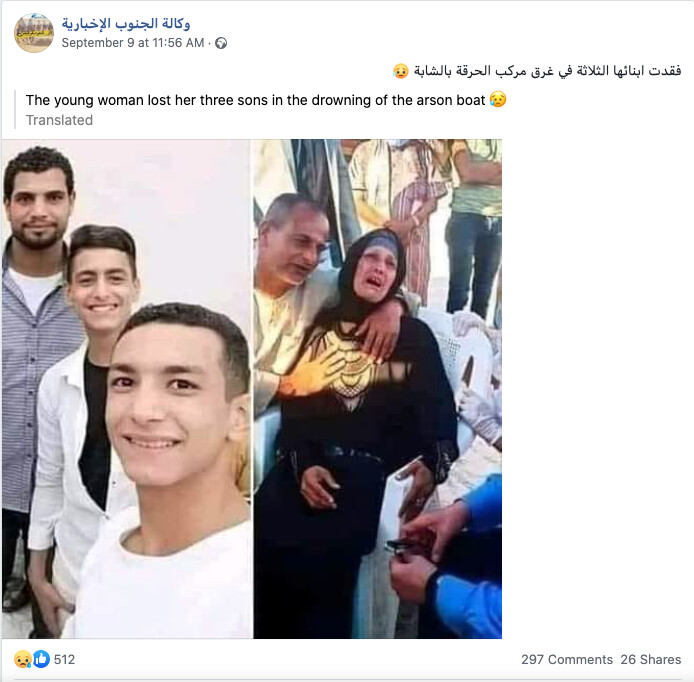Open the page's round profile picture
This screenshot has height=682, width=694.
(x=34, y=33)
